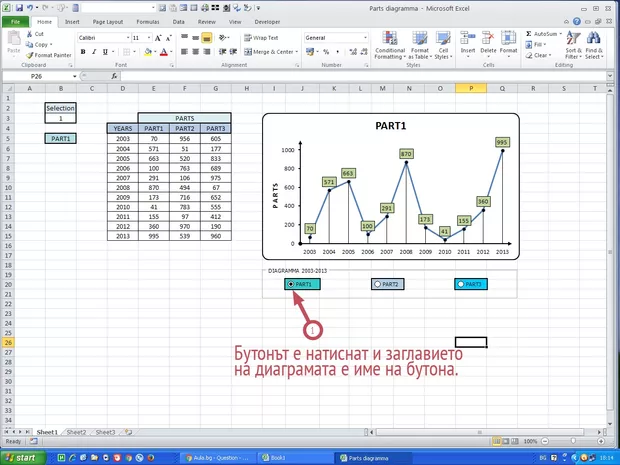
Task: Click the AutoSum icon
Action: pyautogui.click(x=545, y=33)
